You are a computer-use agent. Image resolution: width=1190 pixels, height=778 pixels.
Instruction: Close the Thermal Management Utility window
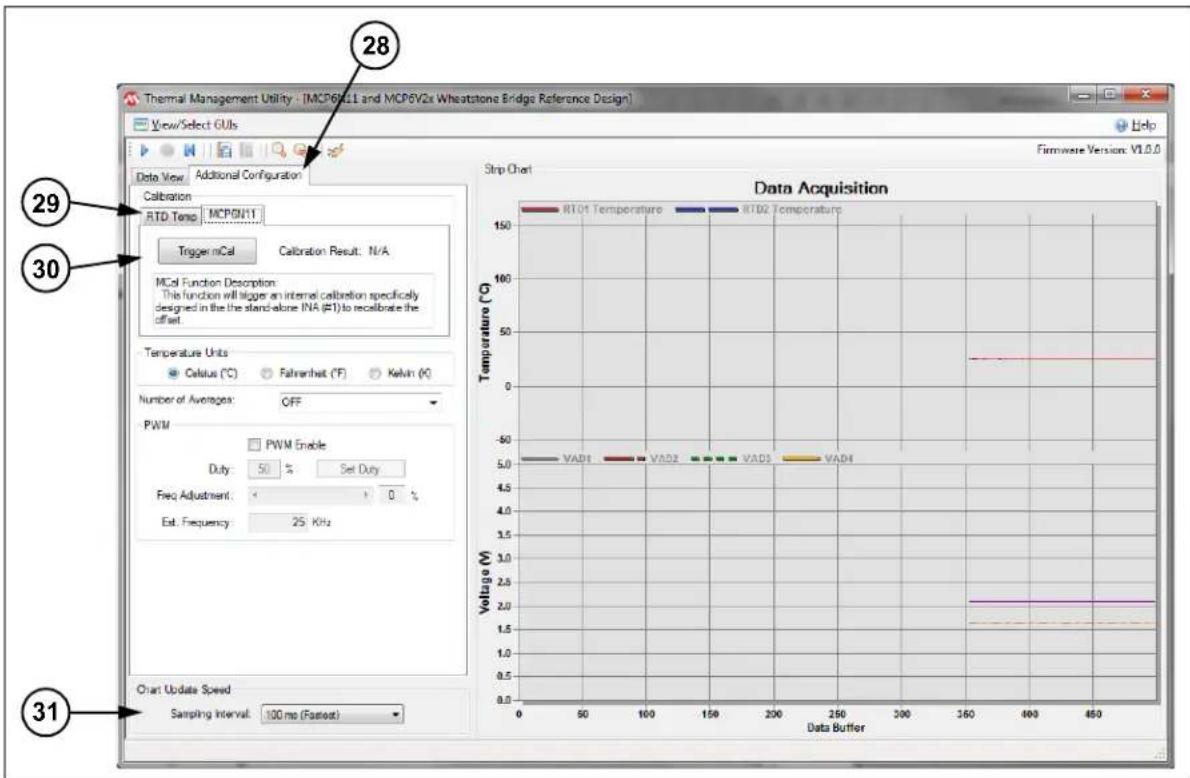(x=1145, y=95)
